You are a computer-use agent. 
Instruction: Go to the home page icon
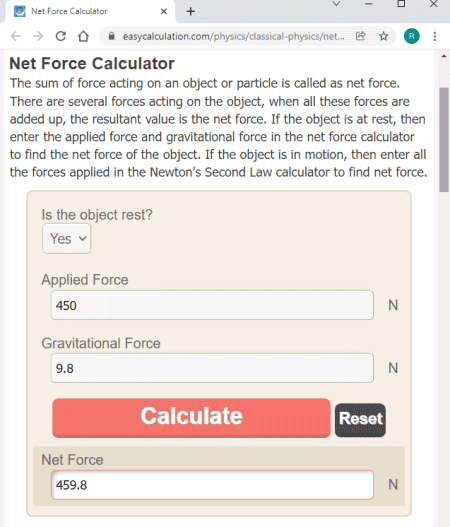[x=83, y=36]
